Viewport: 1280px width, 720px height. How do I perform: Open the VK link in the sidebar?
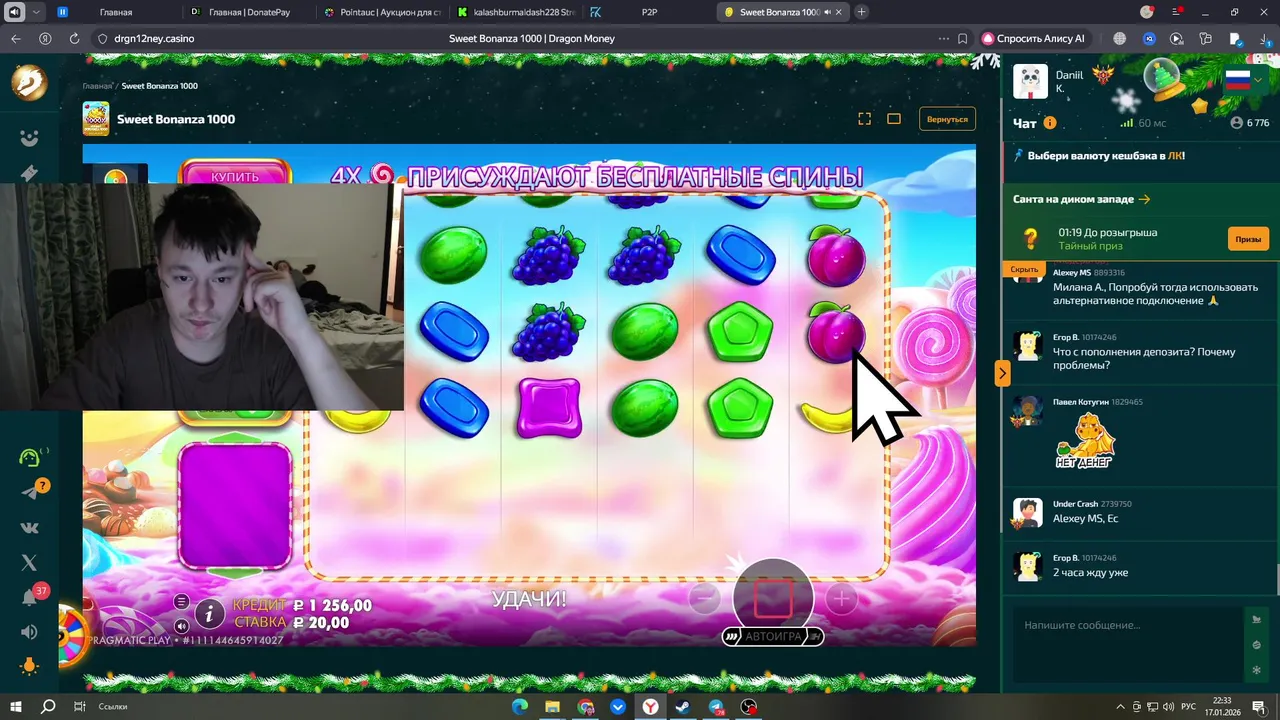coord(29,527)
